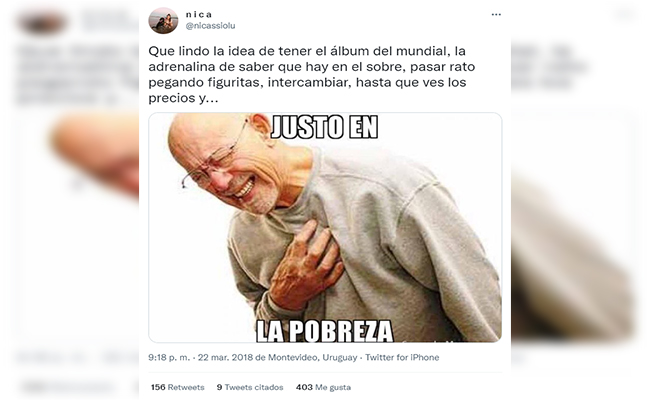Open the Justo en la pobreza meme image
Image resolution: width=650 pixels, height=400 pixels.
[x=325, y=227]
